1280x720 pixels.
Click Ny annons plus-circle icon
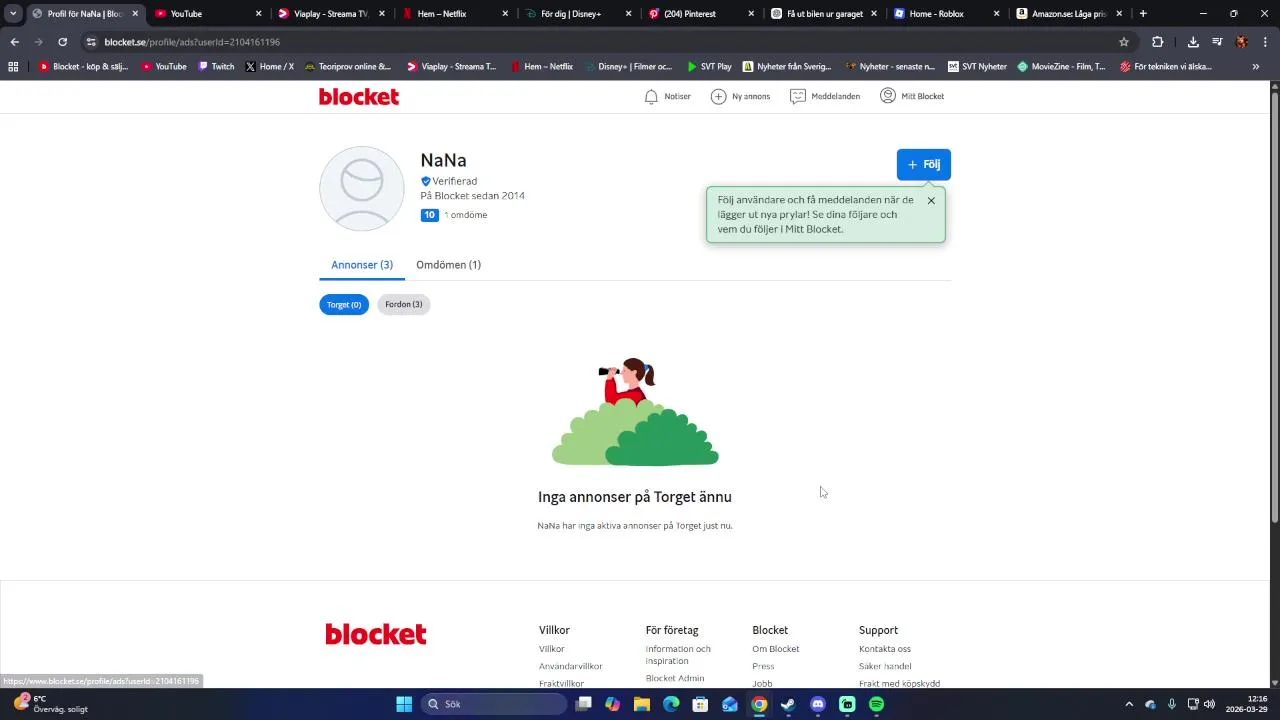(718, 96)
